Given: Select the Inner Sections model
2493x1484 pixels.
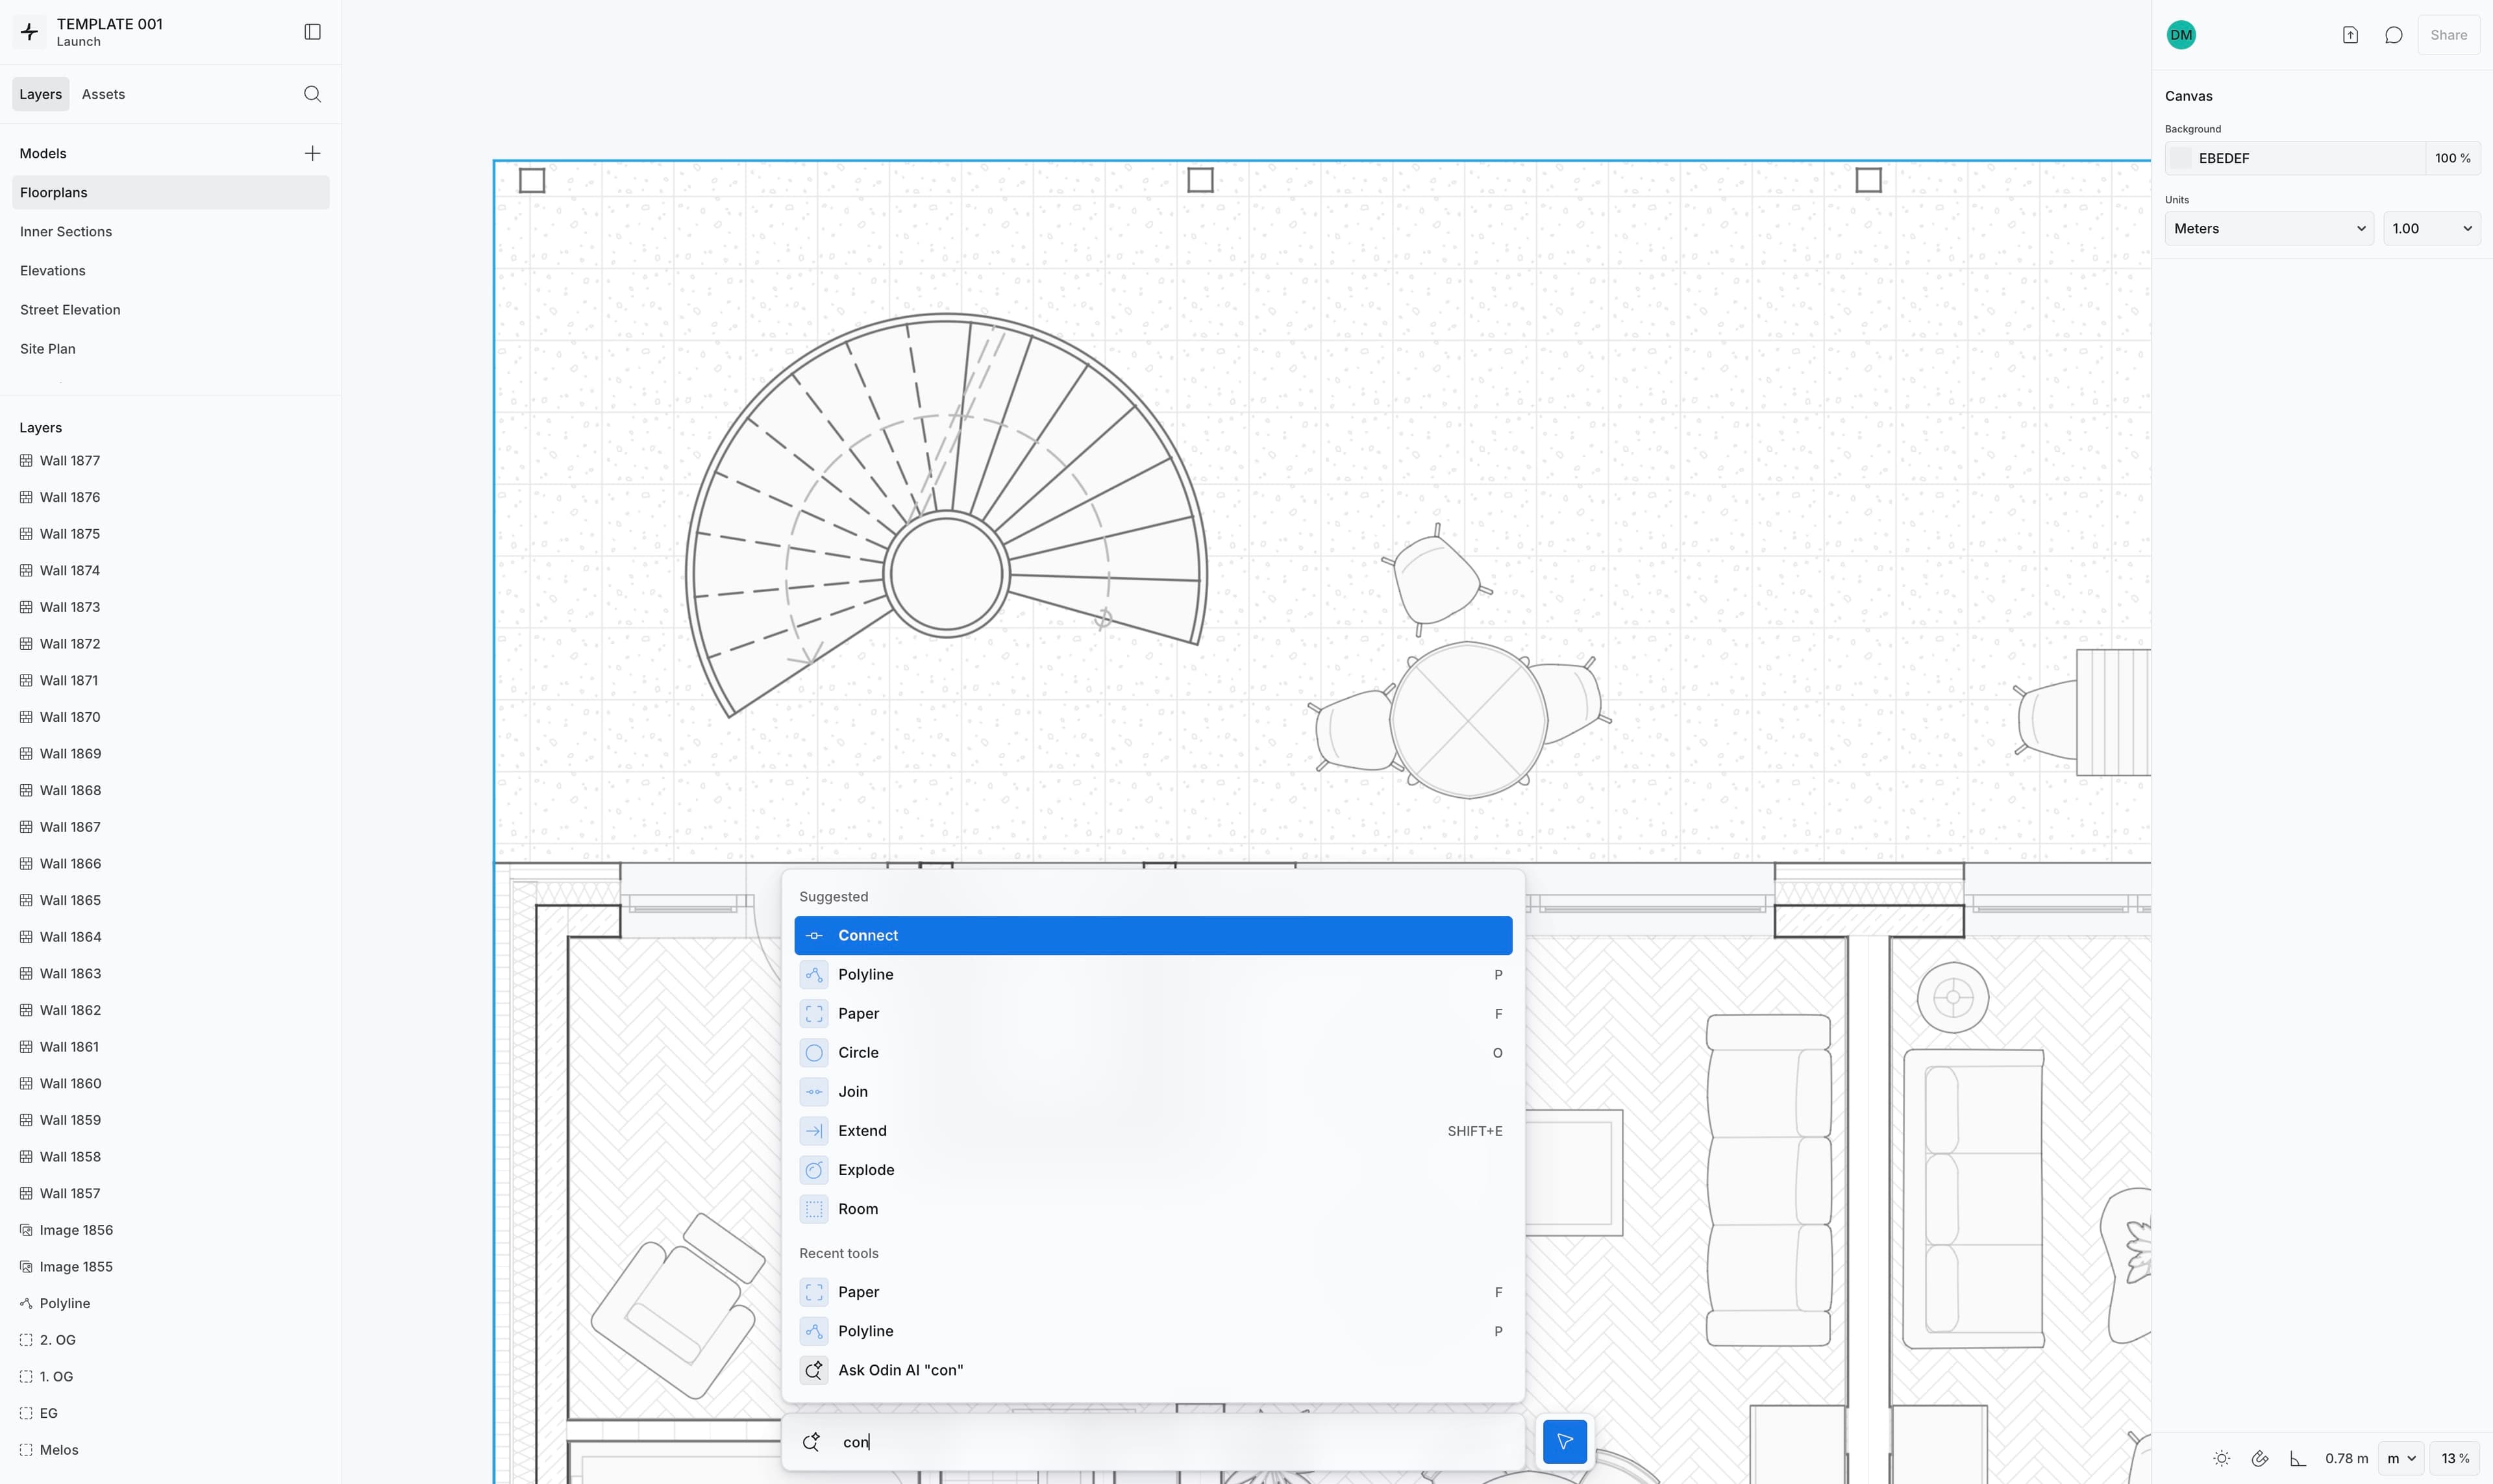Looking at the screenshot, I should (171, 231).
